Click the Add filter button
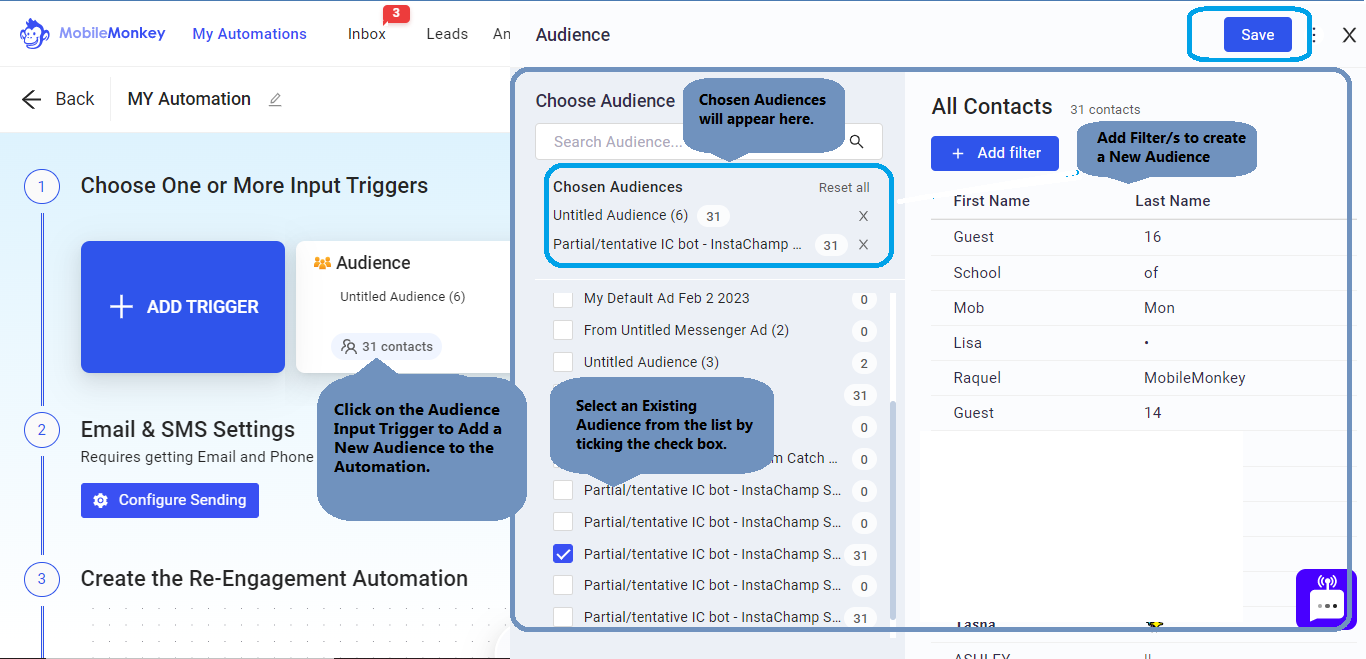Image resolution: width=1366 pixels, height=659 pixels. [x=995, y=153]
